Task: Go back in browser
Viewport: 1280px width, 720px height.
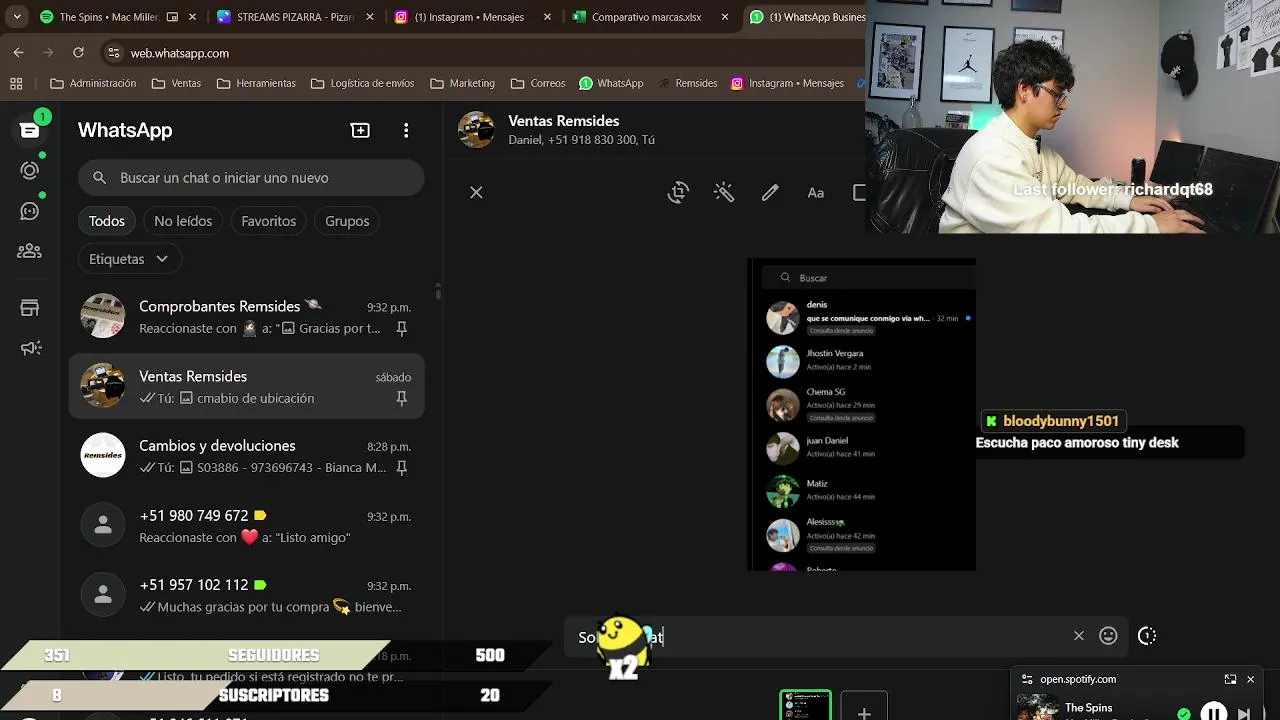Action: [18, 52]
